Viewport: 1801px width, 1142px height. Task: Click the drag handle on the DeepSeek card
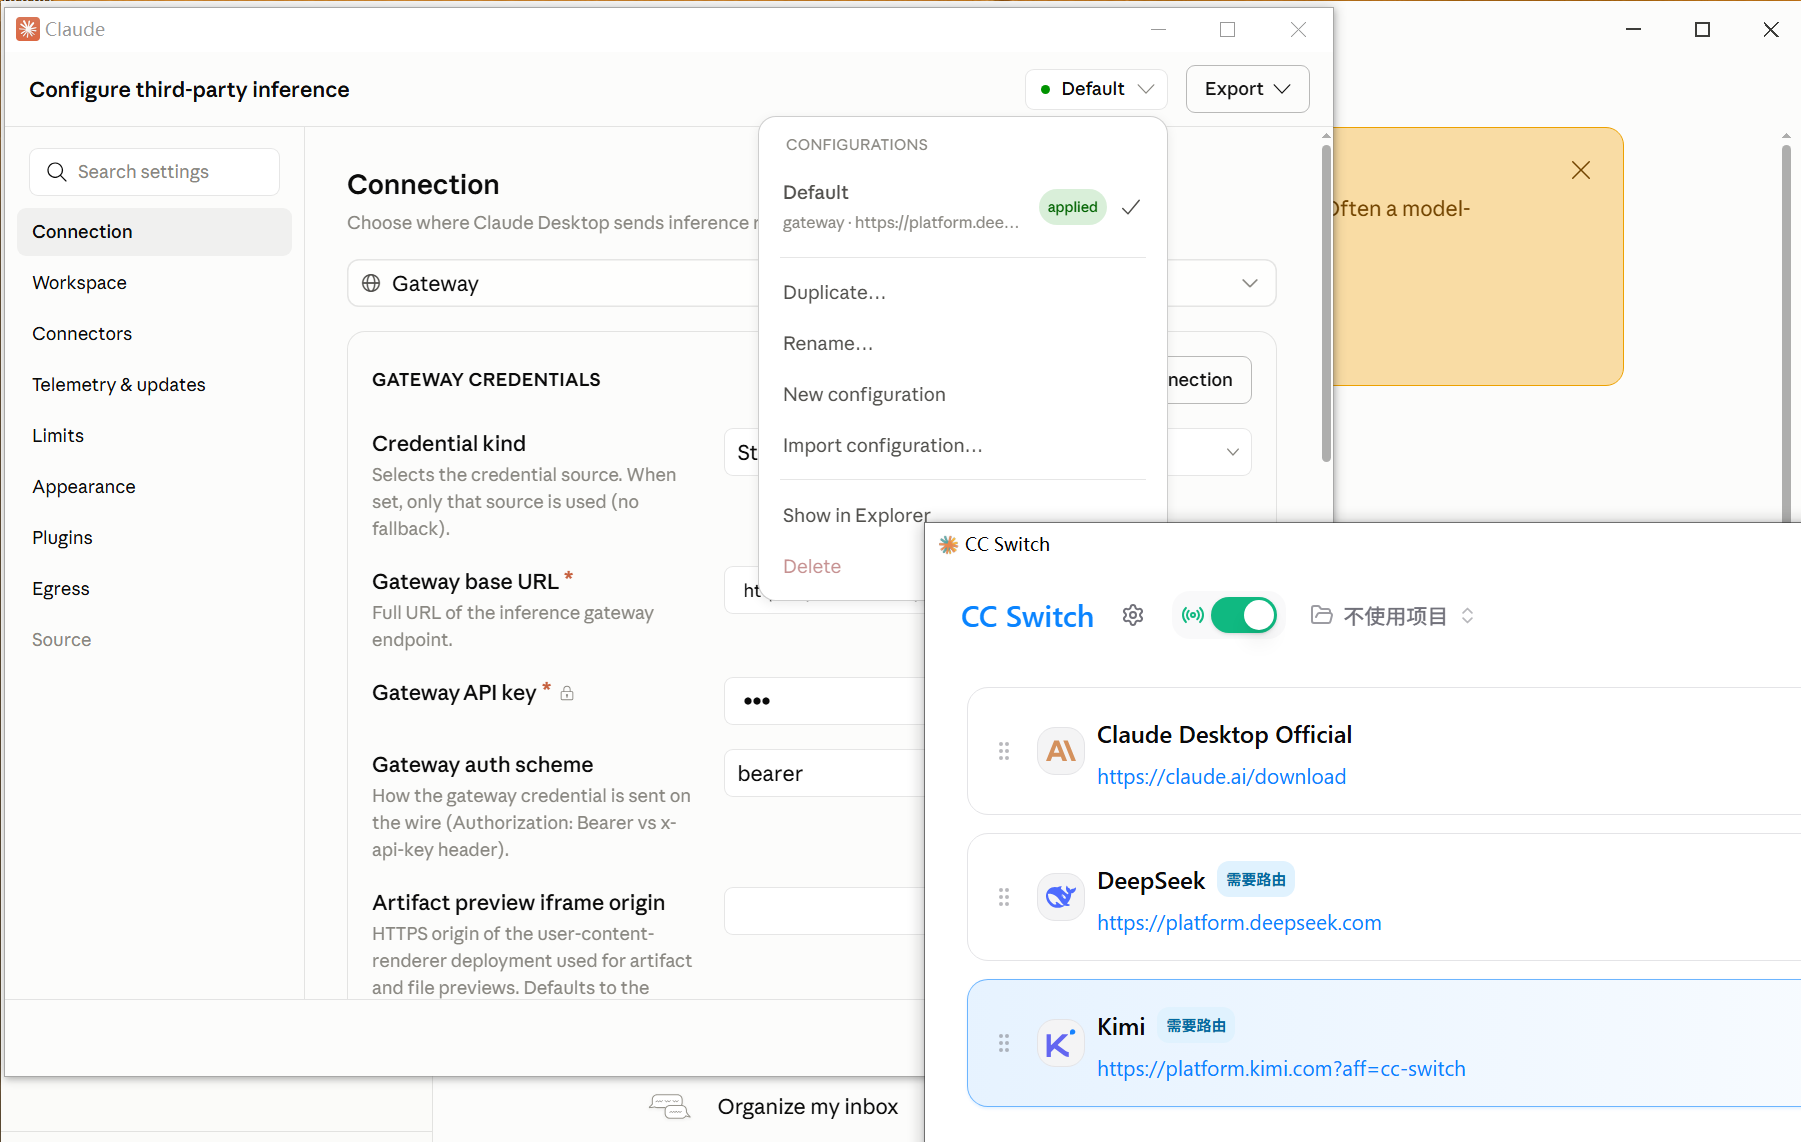point(1004,897)
